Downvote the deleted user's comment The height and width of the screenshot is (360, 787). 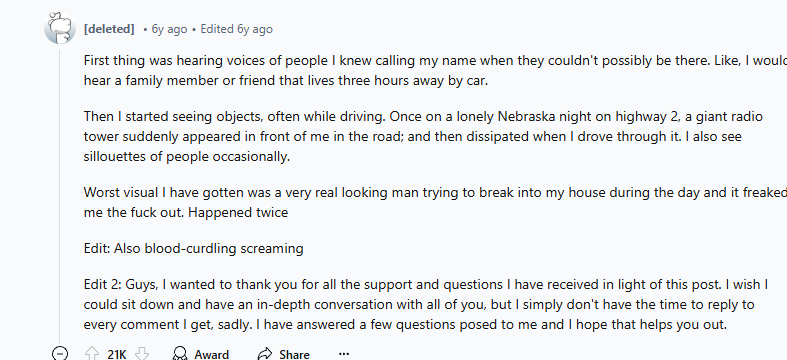(x=142, y=354)
